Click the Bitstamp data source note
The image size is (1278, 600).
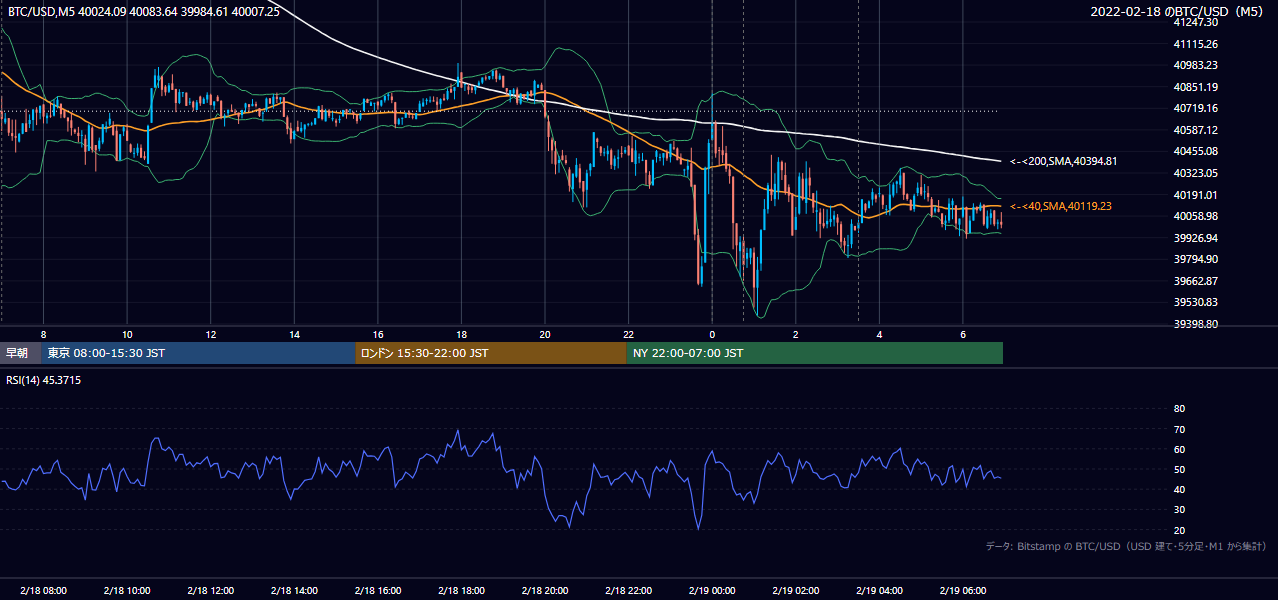[x=1126, y=547]
